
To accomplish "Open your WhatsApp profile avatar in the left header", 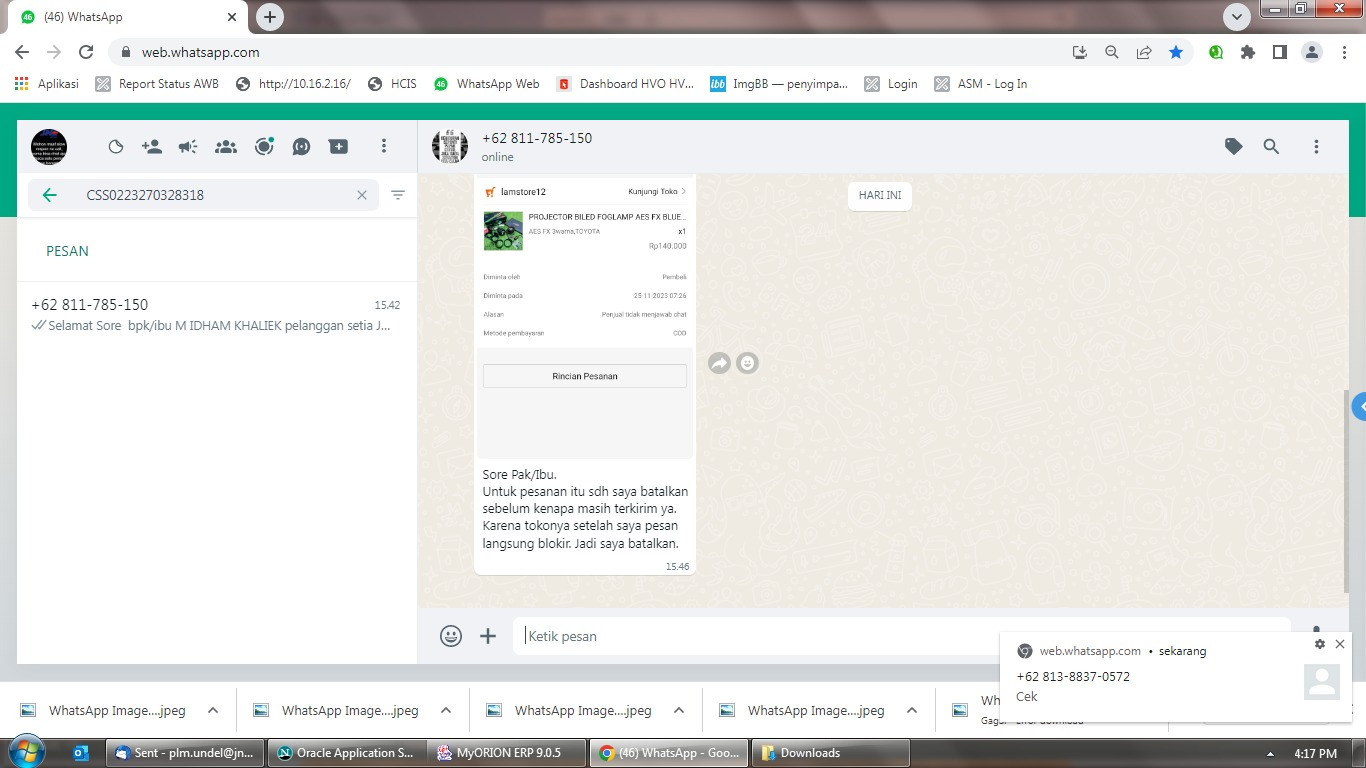I will pyautogui.click(x=49, y=147).
